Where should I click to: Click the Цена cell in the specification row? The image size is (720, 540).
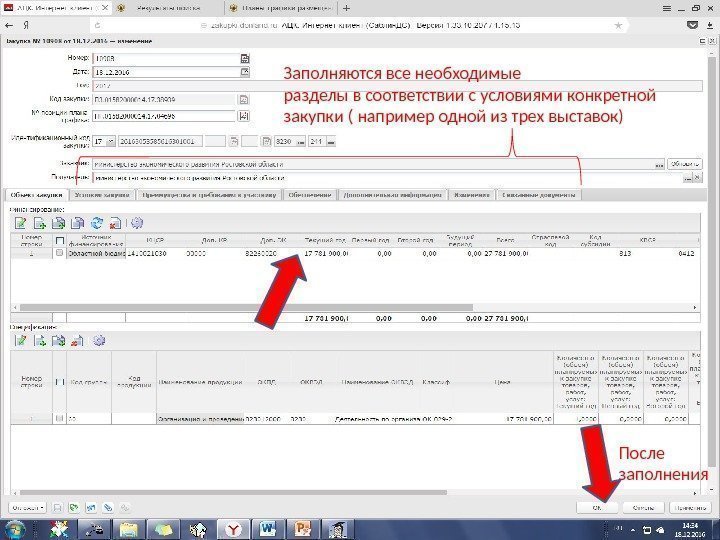coord(503,418)
